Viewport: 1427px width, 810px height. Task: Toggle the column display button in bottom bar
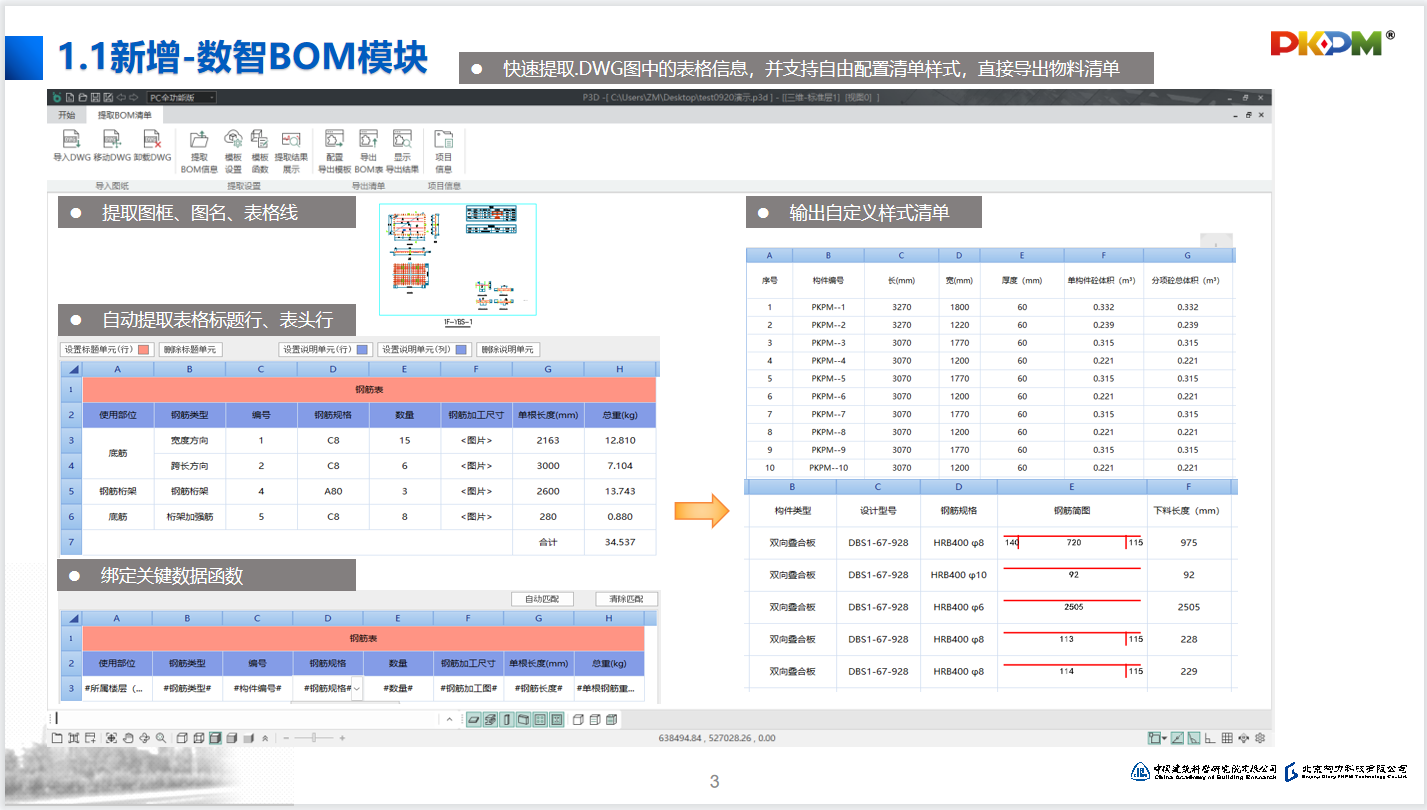(507, 719)
